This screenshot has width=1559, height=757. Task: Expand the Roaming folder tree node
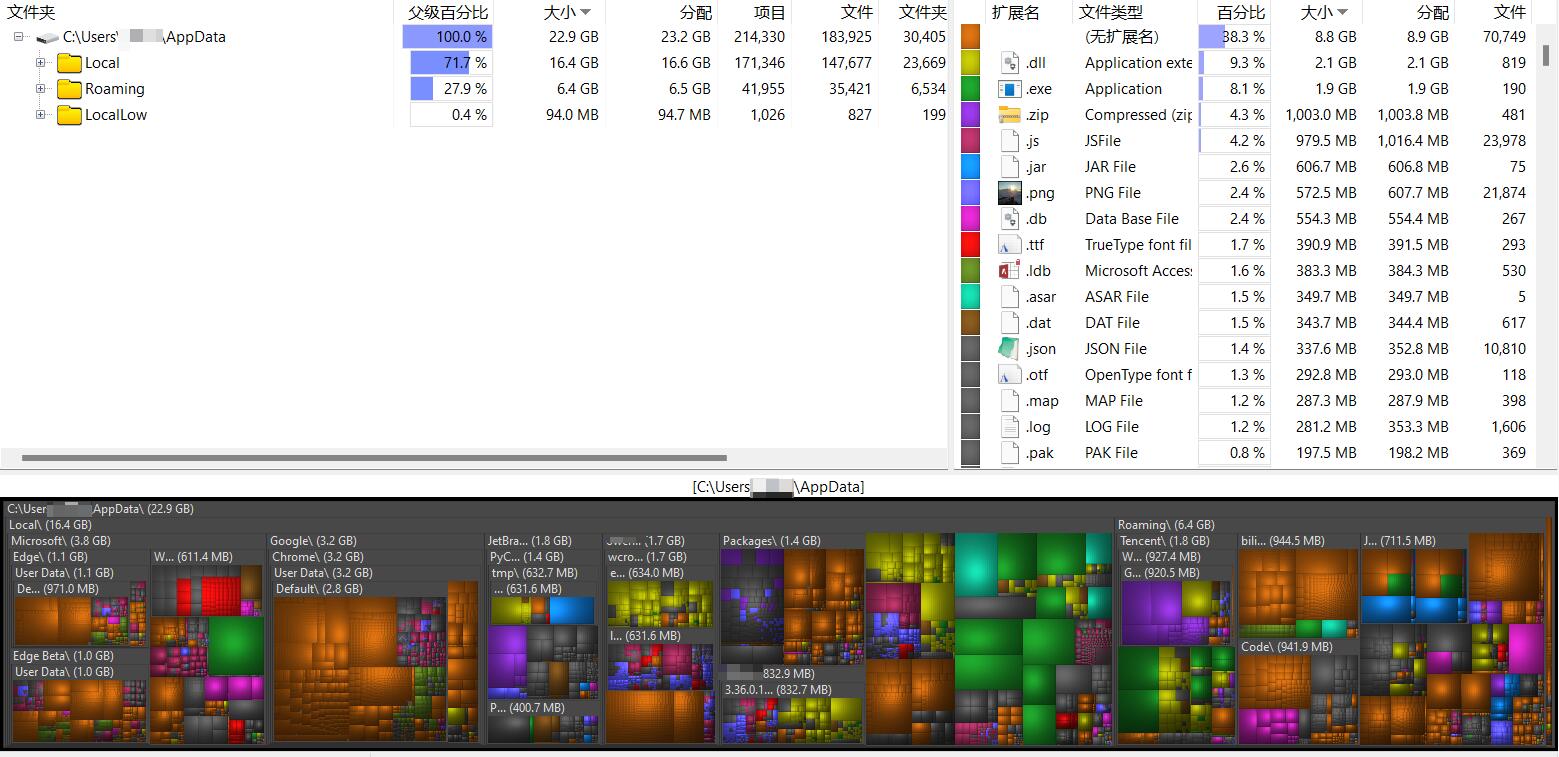[x=41, y=89]
